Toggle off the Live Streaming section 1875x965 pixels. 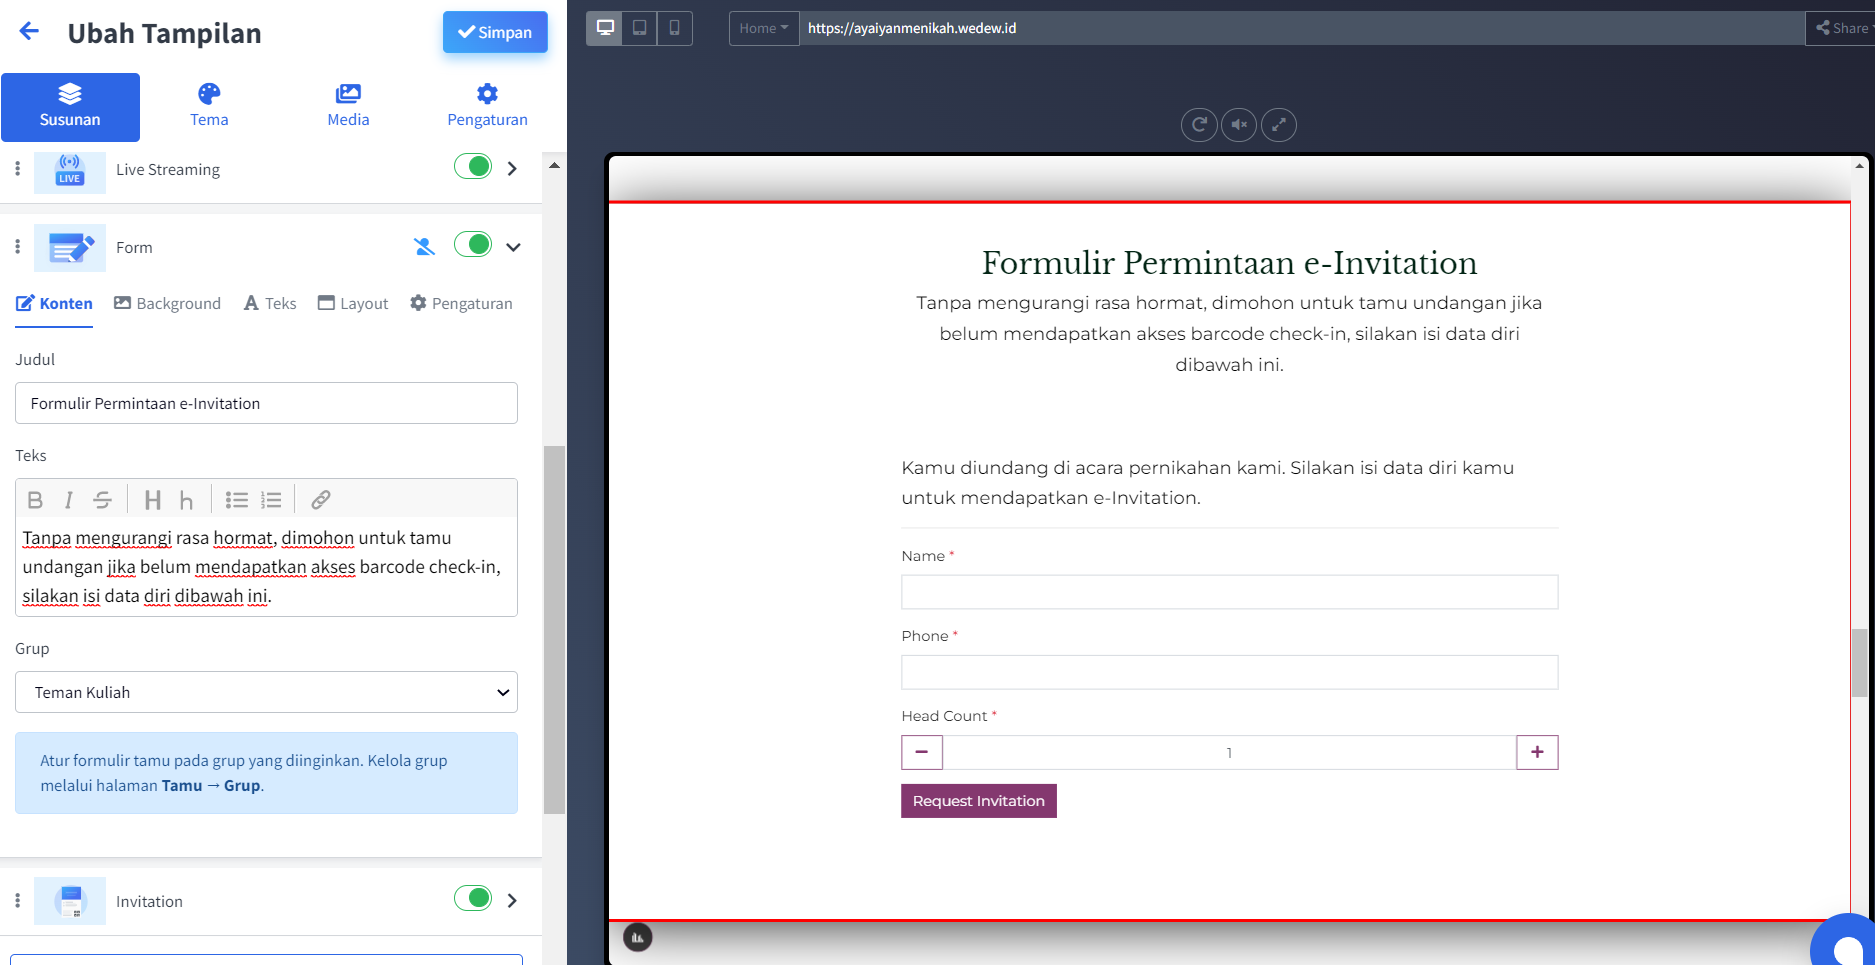(x=473, y=167)
